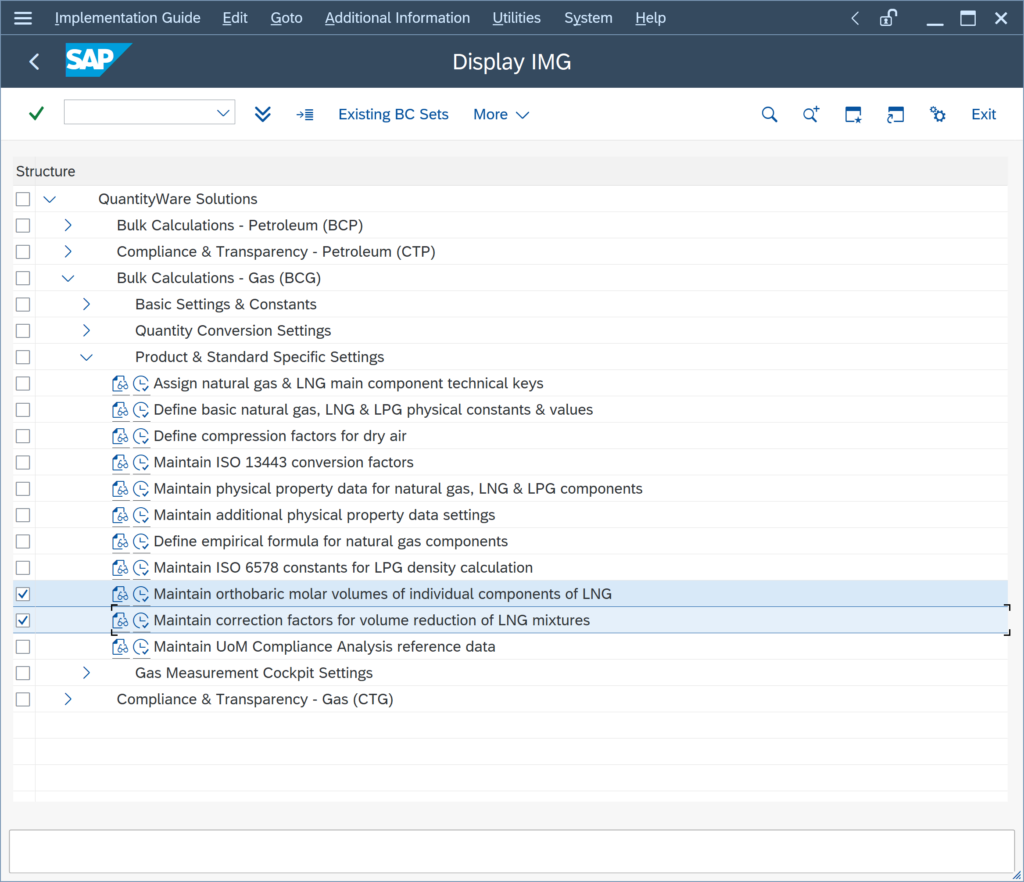Open documentation icon for Maintain correction factors row
This screenshot has height=882, width=1024.
[x=120, y=621]
